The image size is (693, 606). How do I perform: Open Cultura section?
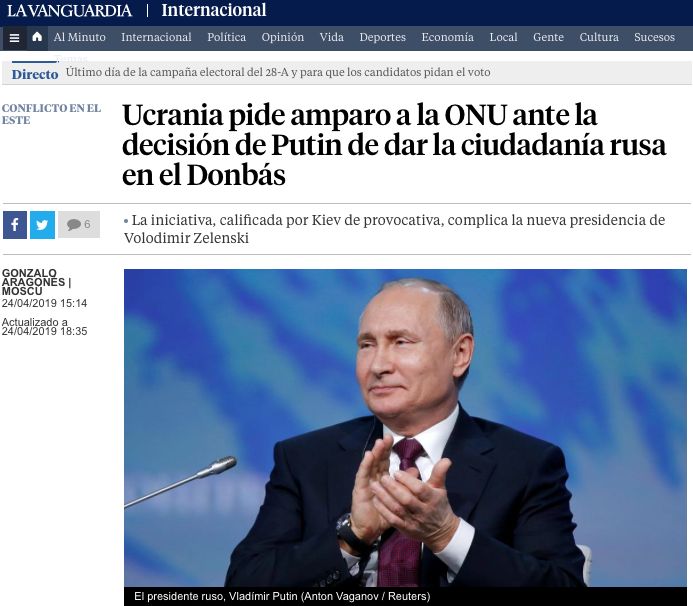click(599, 37)
